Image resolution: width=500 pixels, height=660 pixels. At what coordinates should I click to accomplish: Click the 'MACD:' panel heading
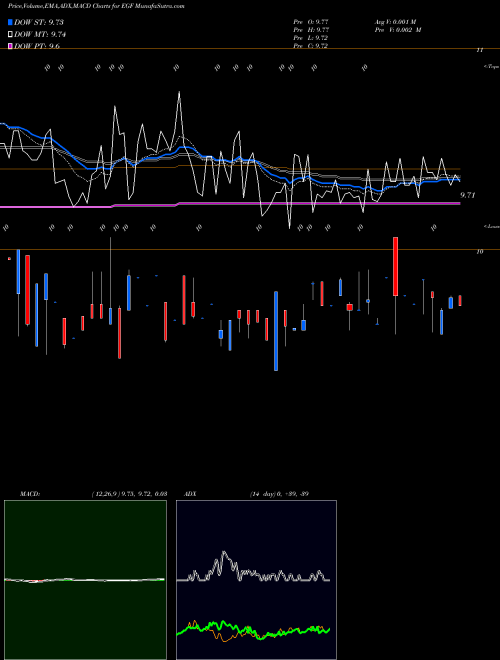[30, 494]
